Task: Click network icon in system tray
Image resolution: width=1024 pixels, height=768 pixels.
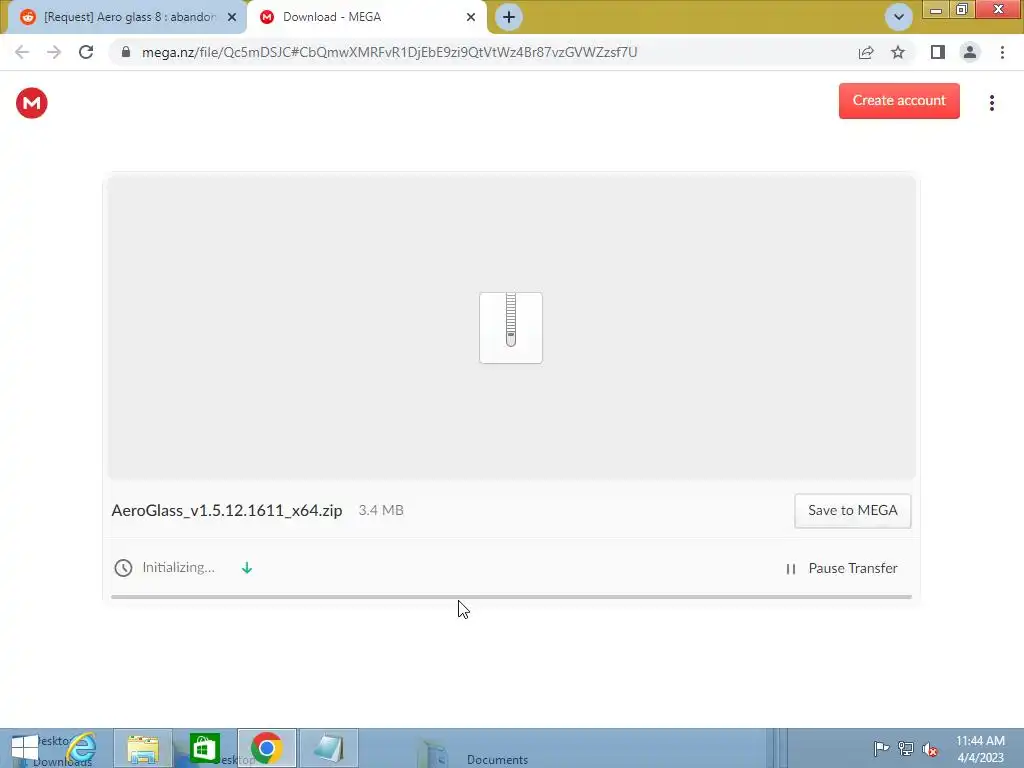Action: coord(905,748)
